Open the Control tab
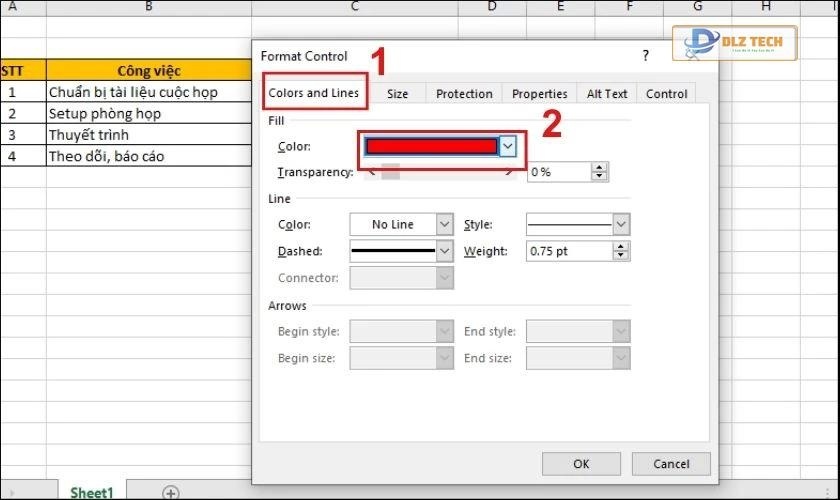Viewport: 840px width, 500px height. (x=666, y=94)
